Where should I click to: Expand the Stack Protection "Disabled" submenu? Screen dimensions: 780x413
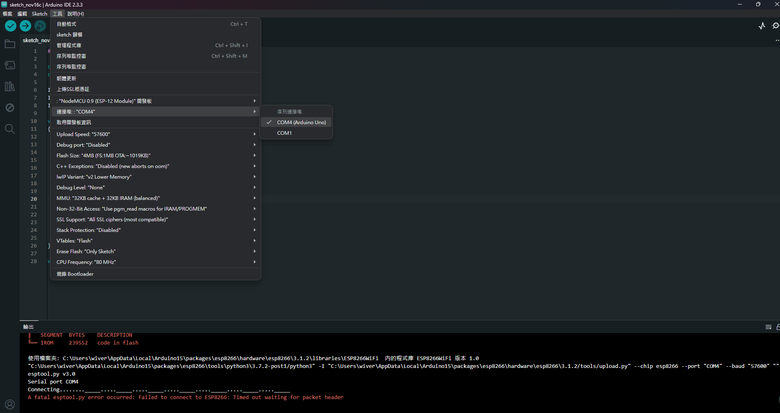(x=156, y=230)
